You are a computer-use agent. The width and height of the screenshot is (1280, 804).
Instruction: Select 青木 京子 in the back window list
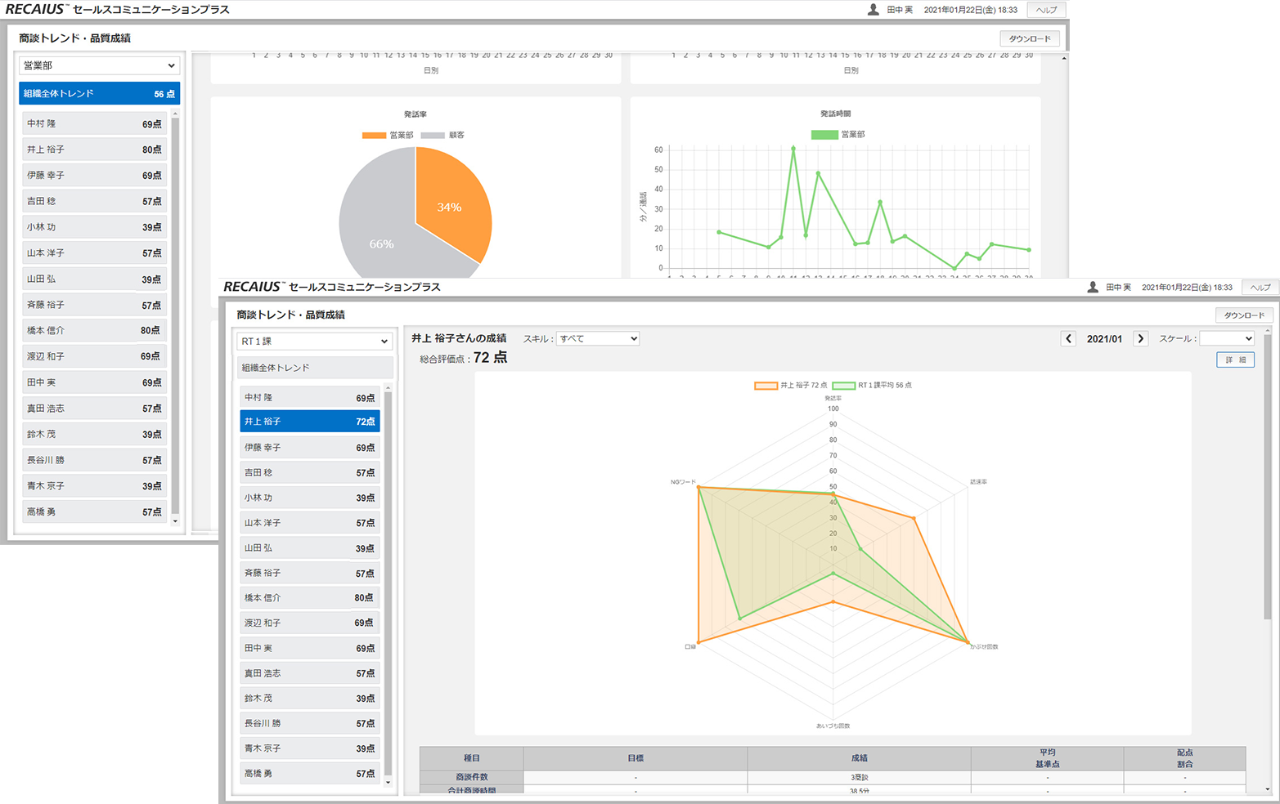[x=95, y=486]
